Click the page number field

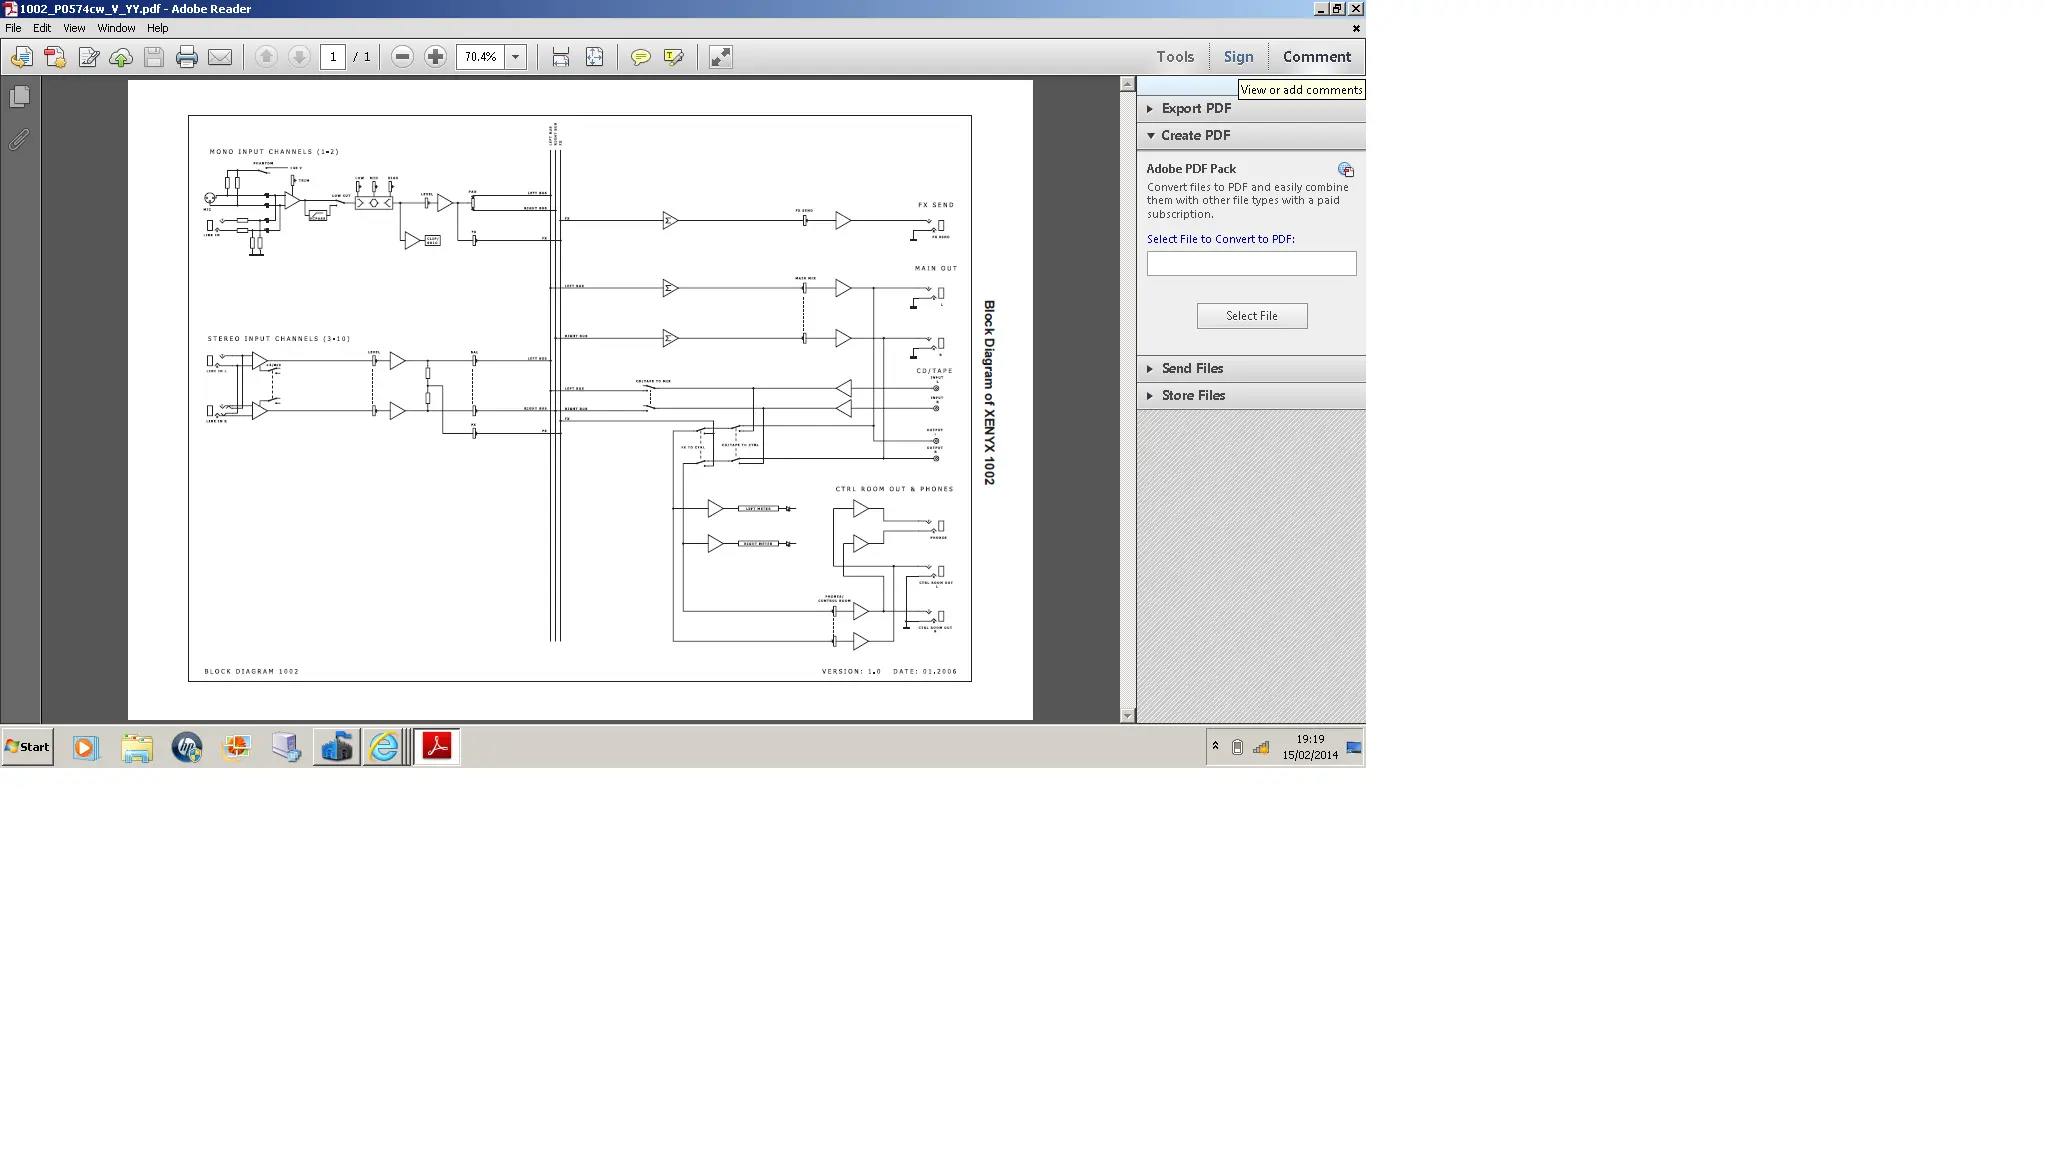pos(333,57)
